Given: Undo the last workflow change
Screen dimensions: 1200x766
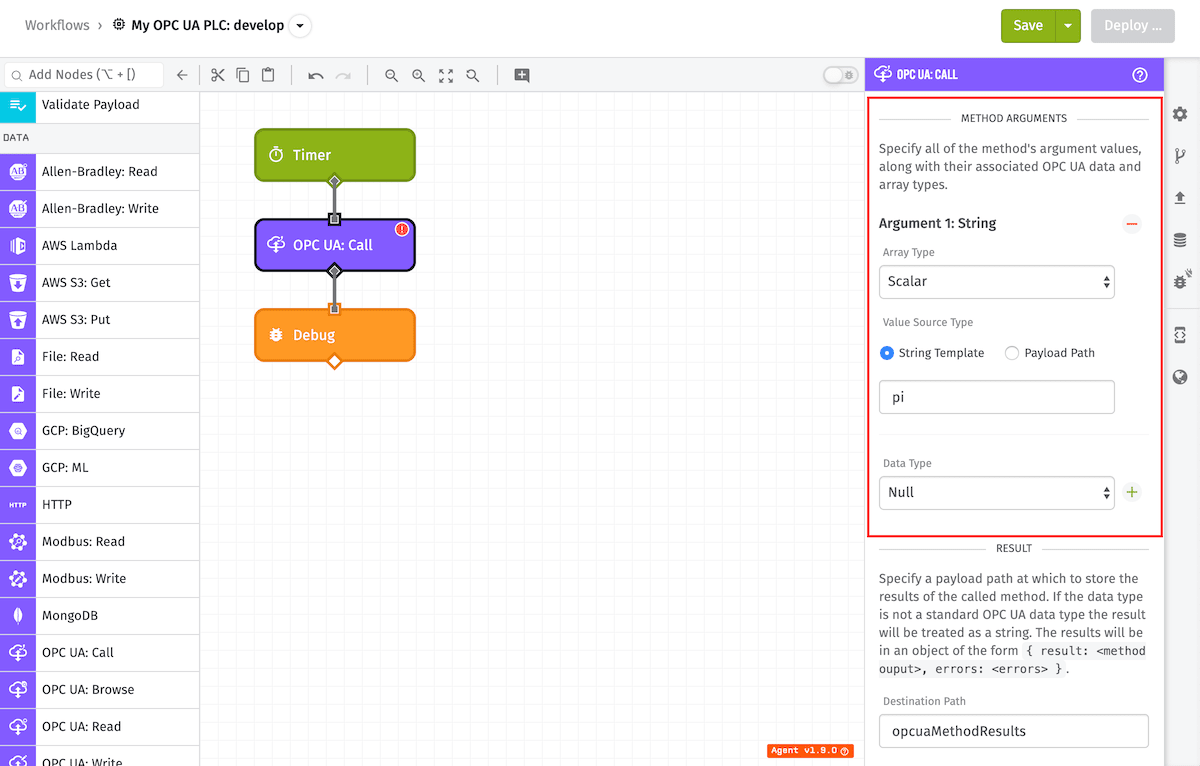Looking at the screenshot, I should pos(316,75).
